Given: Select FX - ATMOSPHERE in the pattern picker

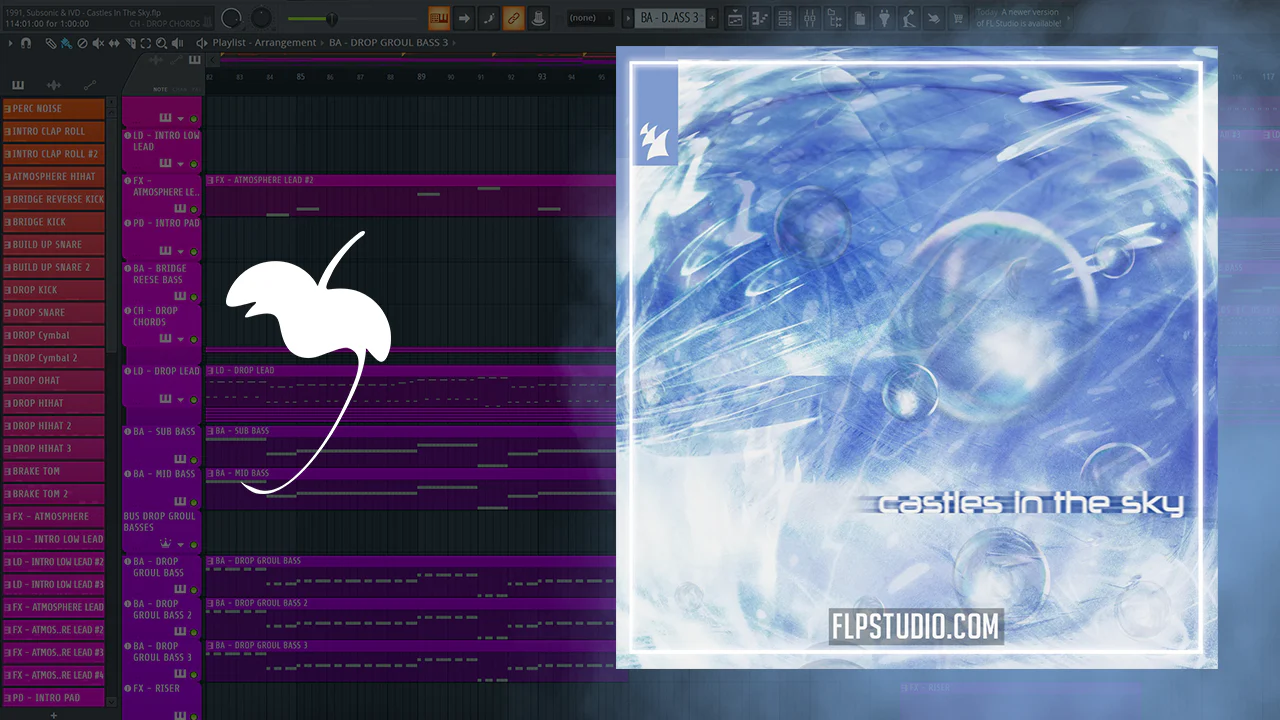Looking at the screenshot, I should point(54,516).
